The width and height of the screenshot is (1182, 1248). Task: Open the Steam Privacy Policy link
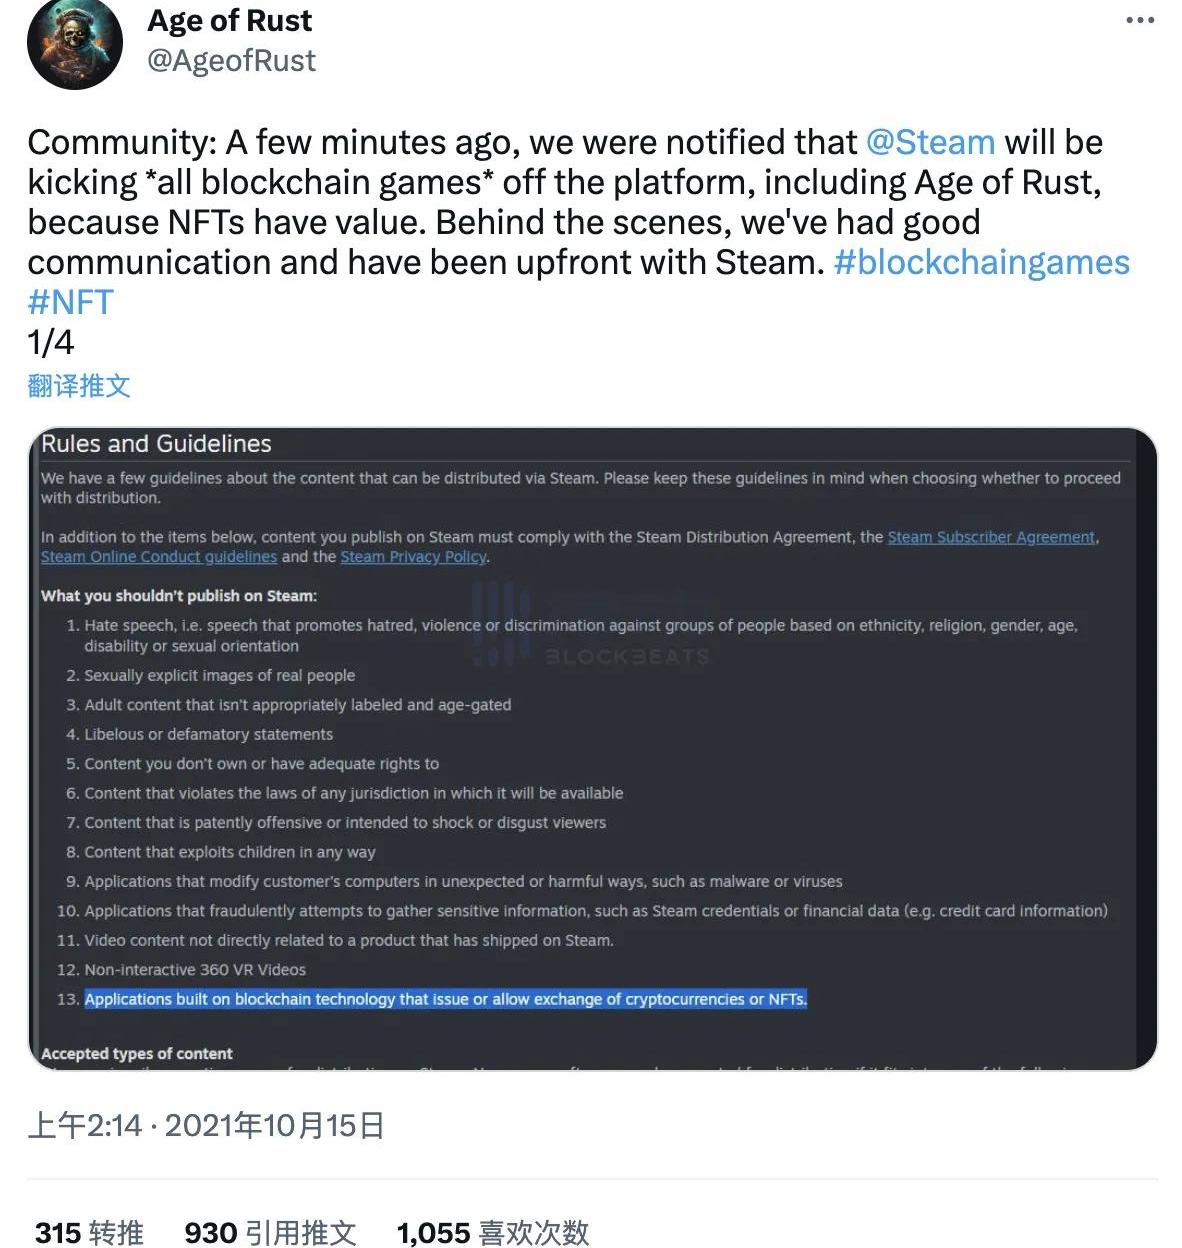point(413,557)
